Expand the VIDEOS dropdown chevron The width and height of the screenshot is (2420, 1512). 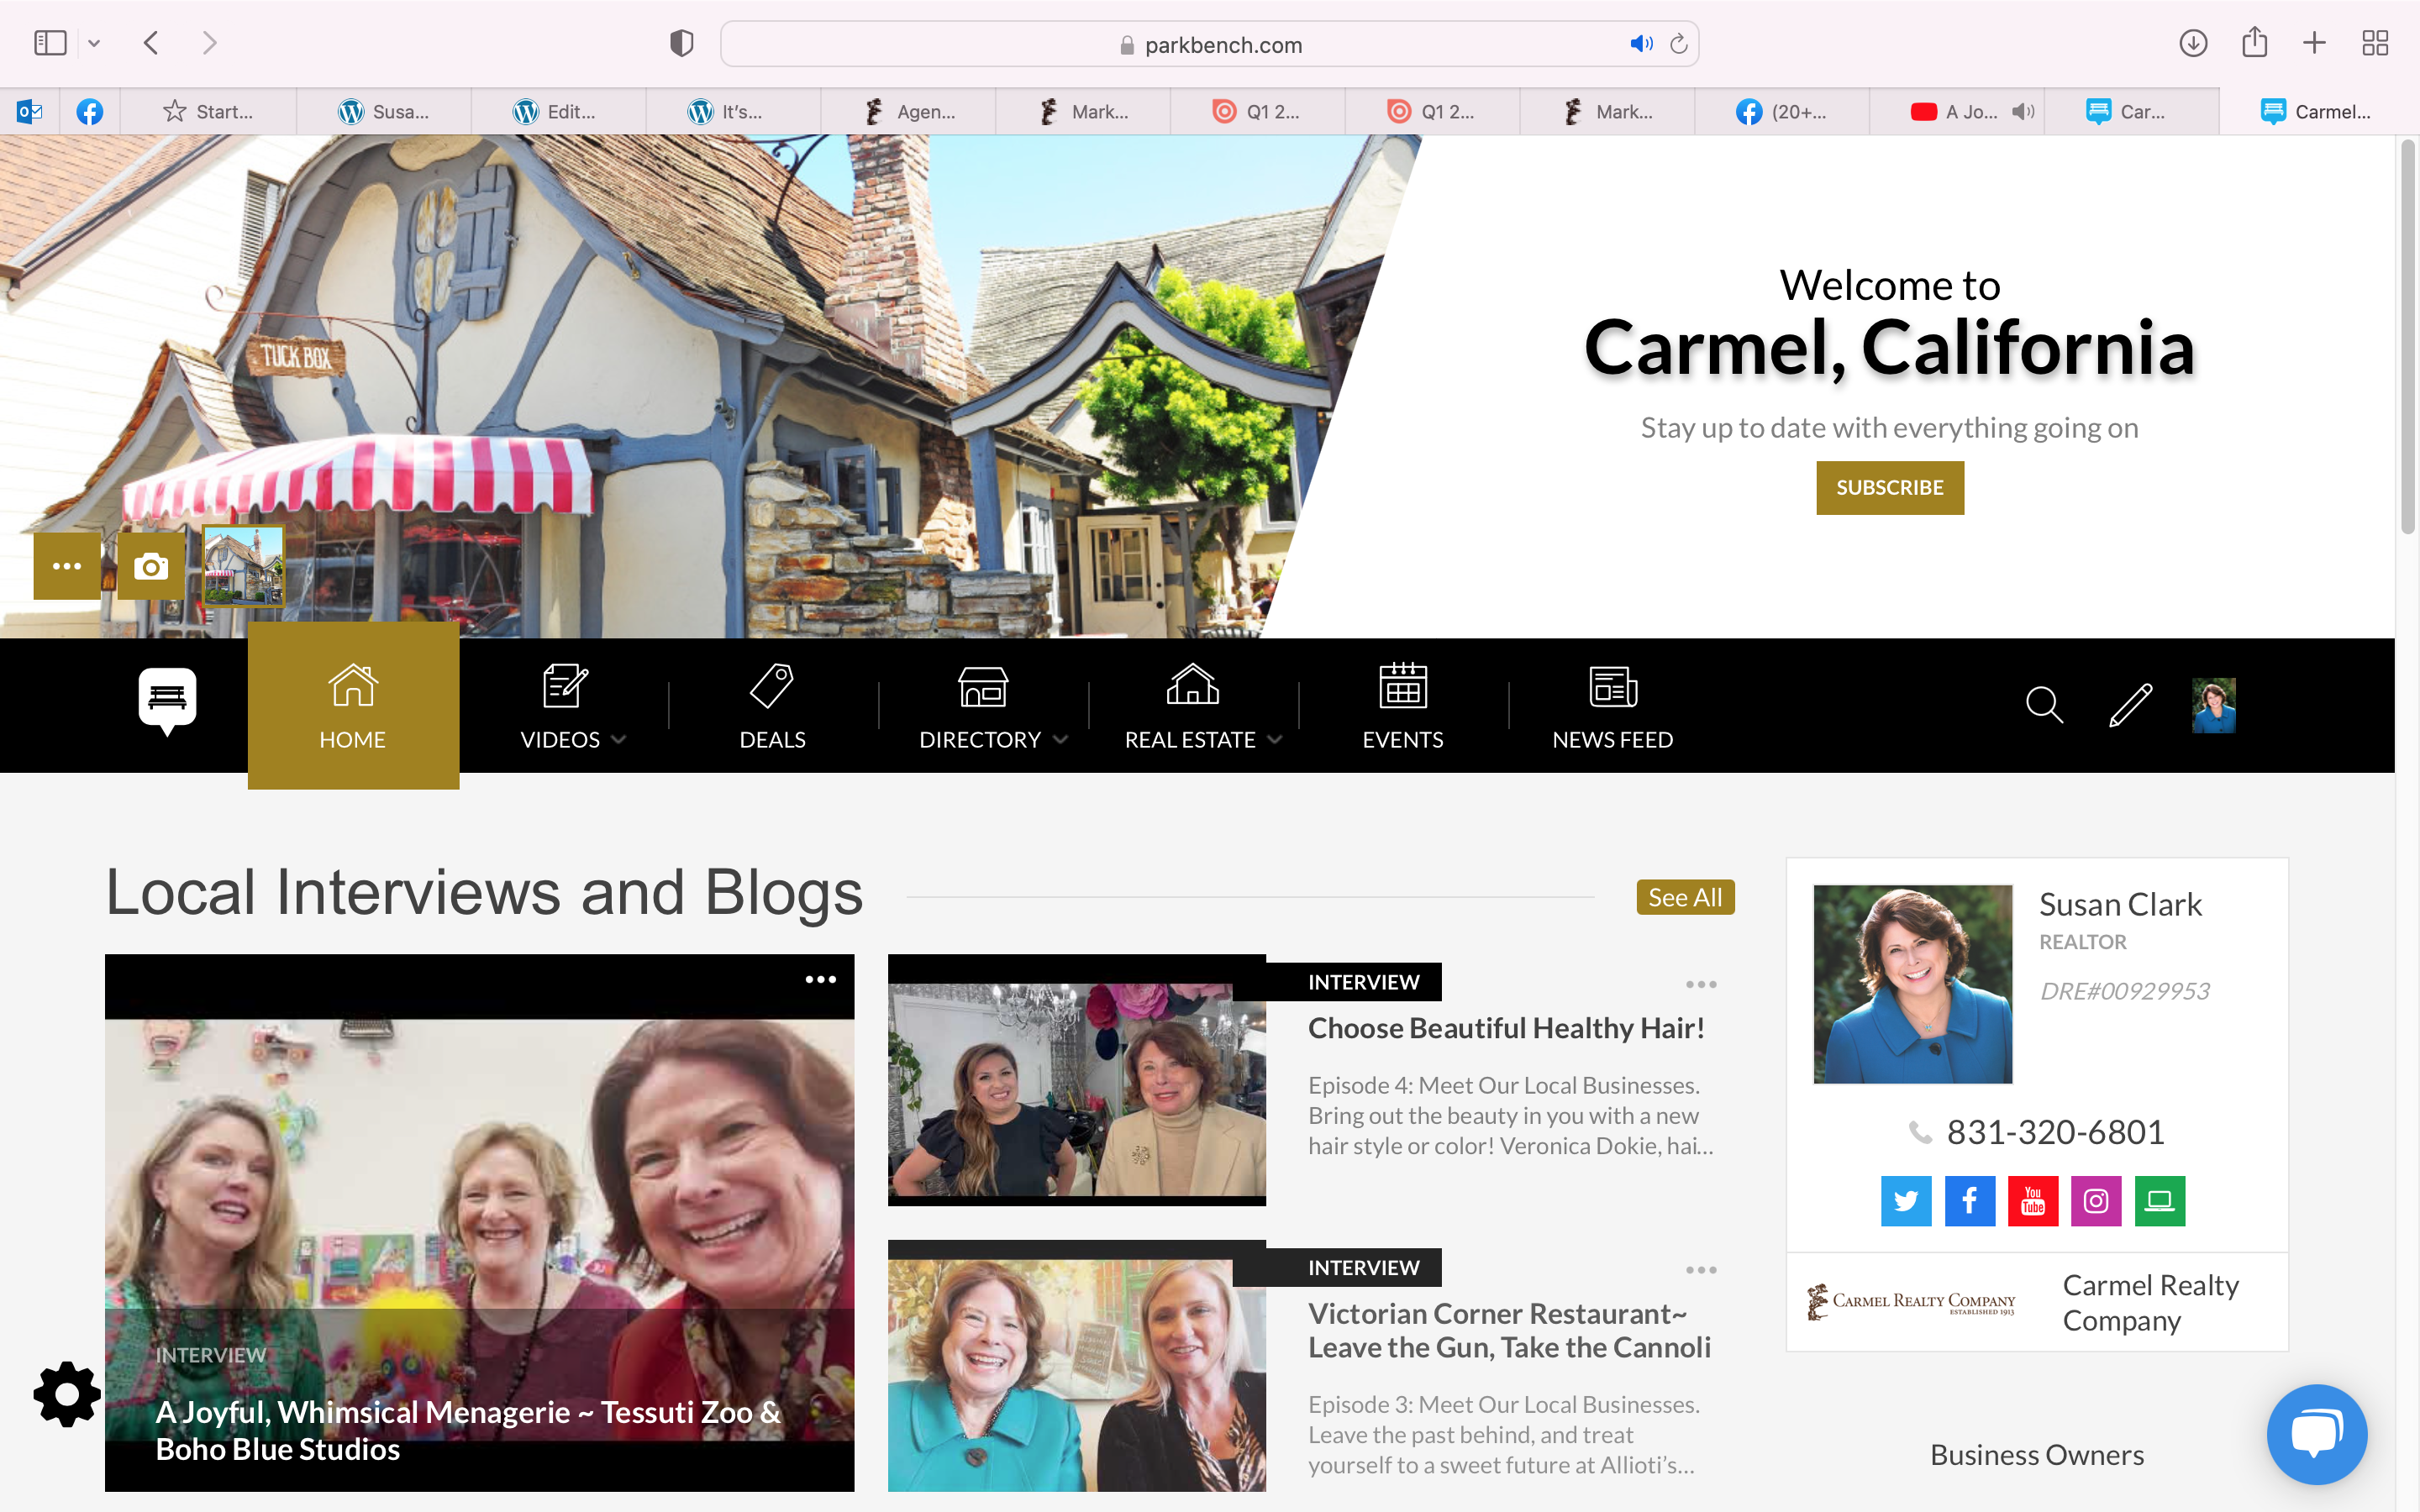point(618,739)
